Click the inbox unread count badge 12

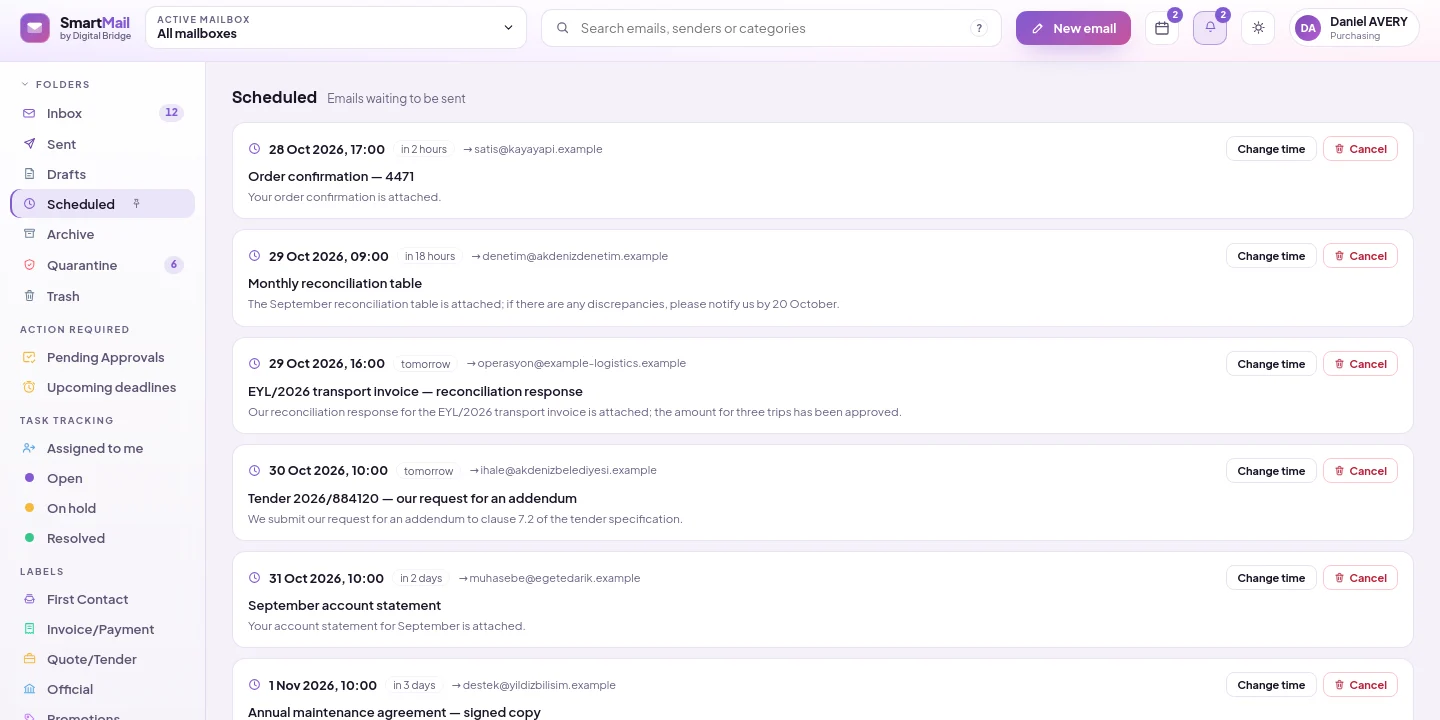pos(172,113)
